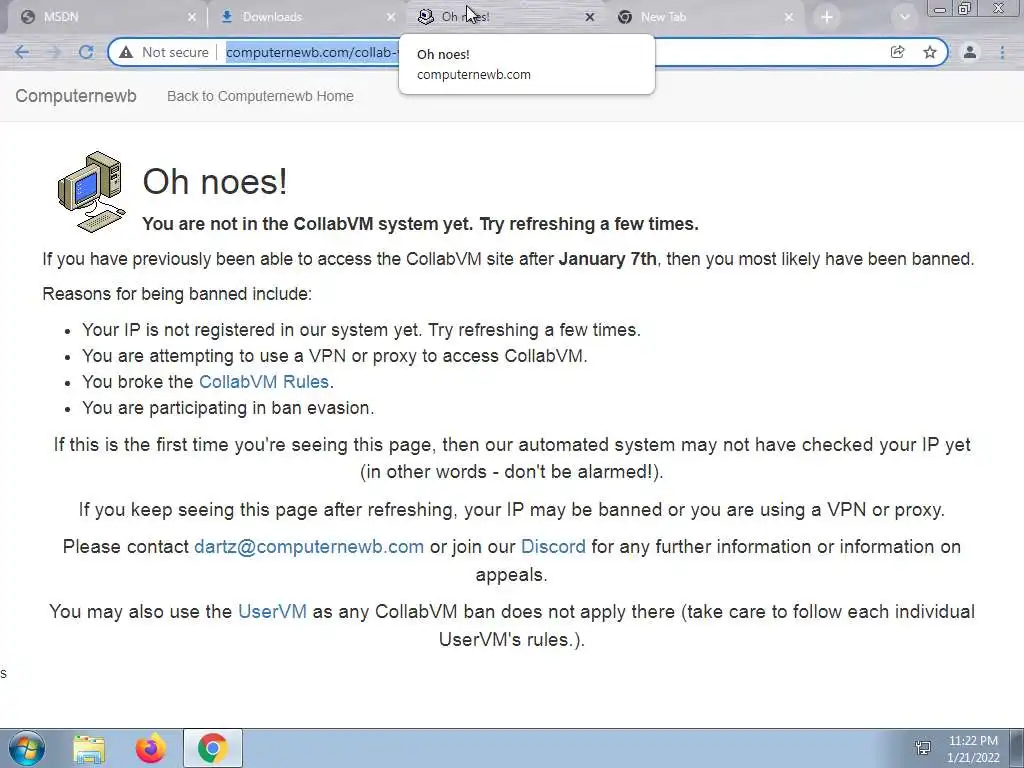This screenshot has width=1024, height=768.
Task: Click the retro computer image
Action: click(x=91, y=191)
